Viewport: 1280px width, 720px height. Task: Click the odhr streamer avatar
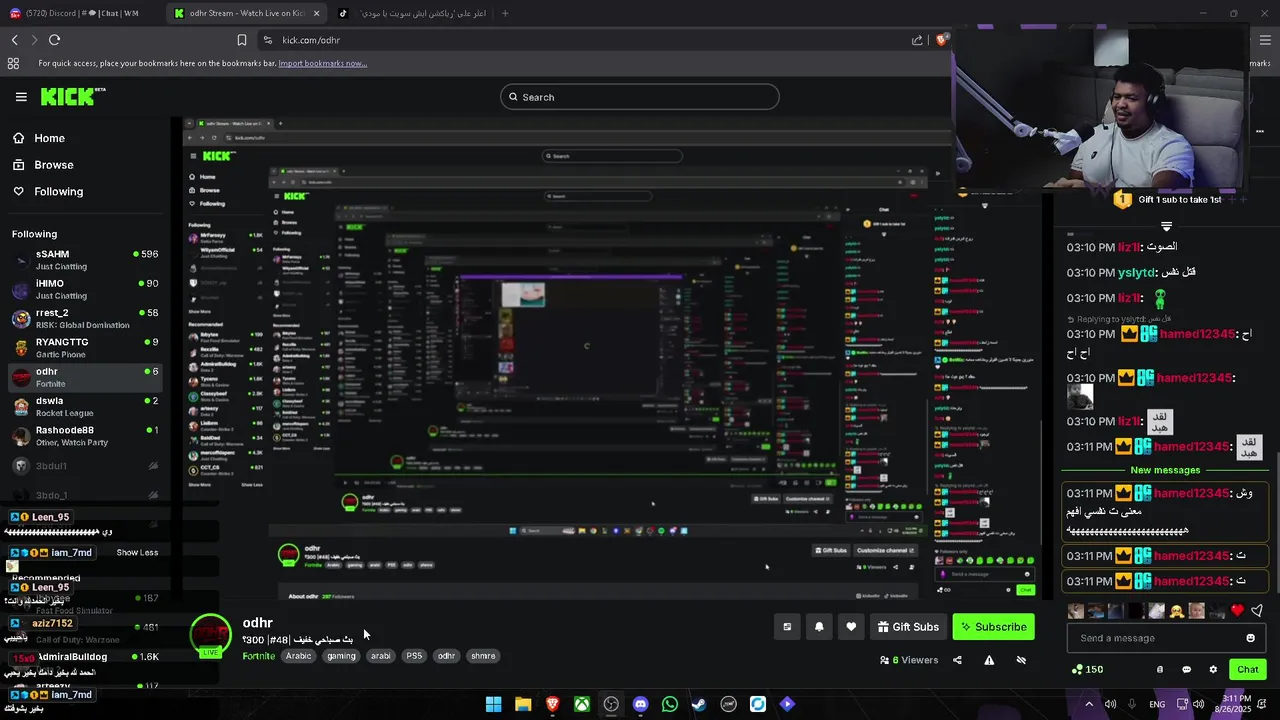click(210, 635)
